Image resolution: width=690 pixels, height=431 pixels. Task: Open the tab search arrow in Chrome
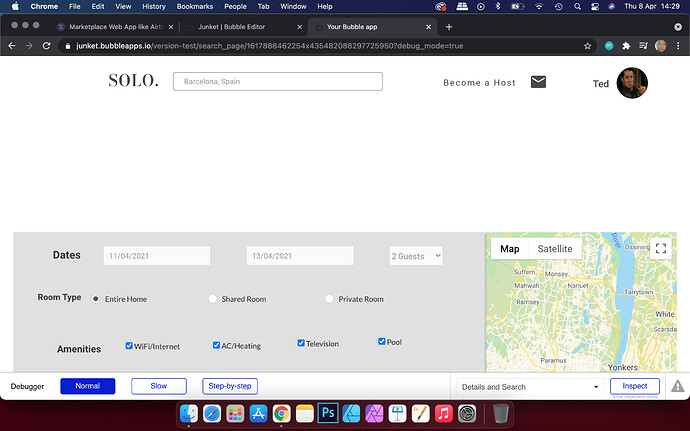point(678,27)
